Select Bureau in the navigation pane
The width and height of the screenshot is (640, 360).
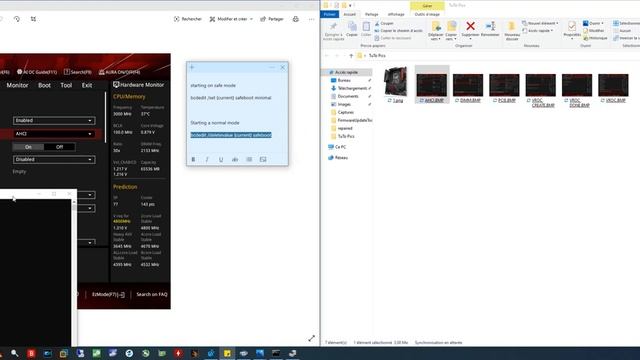click(x=344, y=80)
